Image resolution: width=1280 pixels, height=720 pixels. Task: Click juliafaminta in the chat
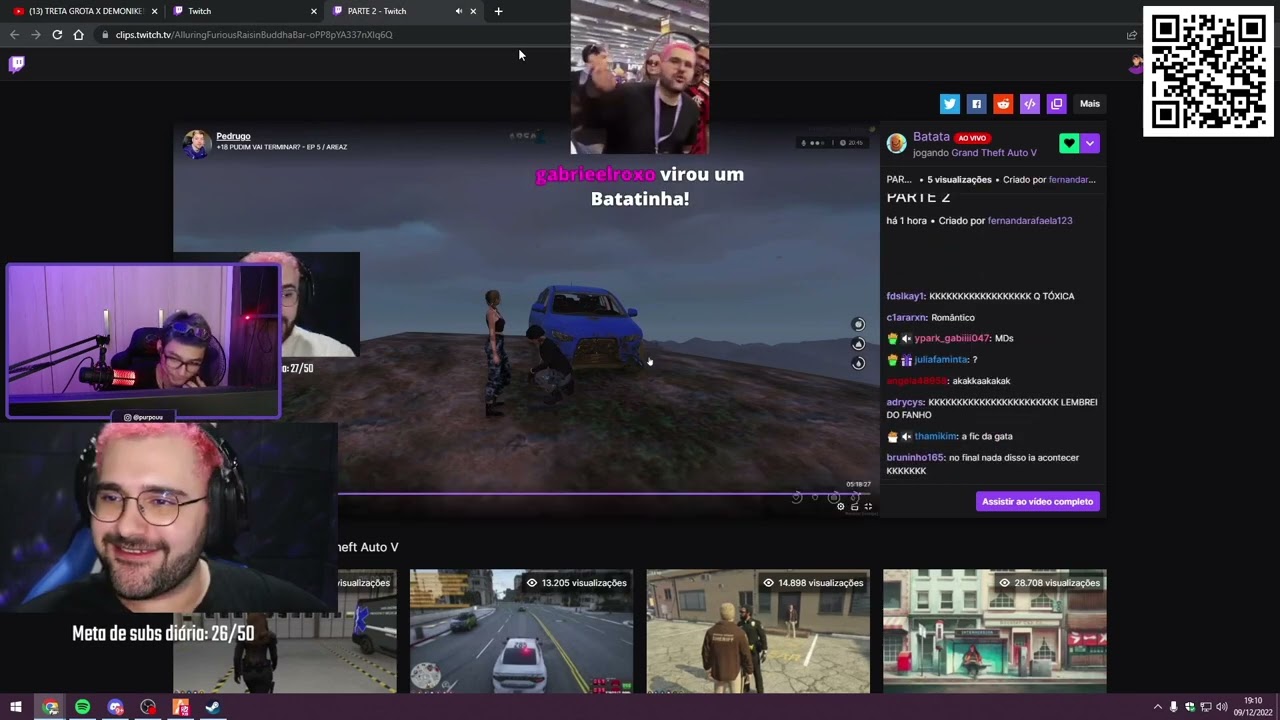(941, 360)
